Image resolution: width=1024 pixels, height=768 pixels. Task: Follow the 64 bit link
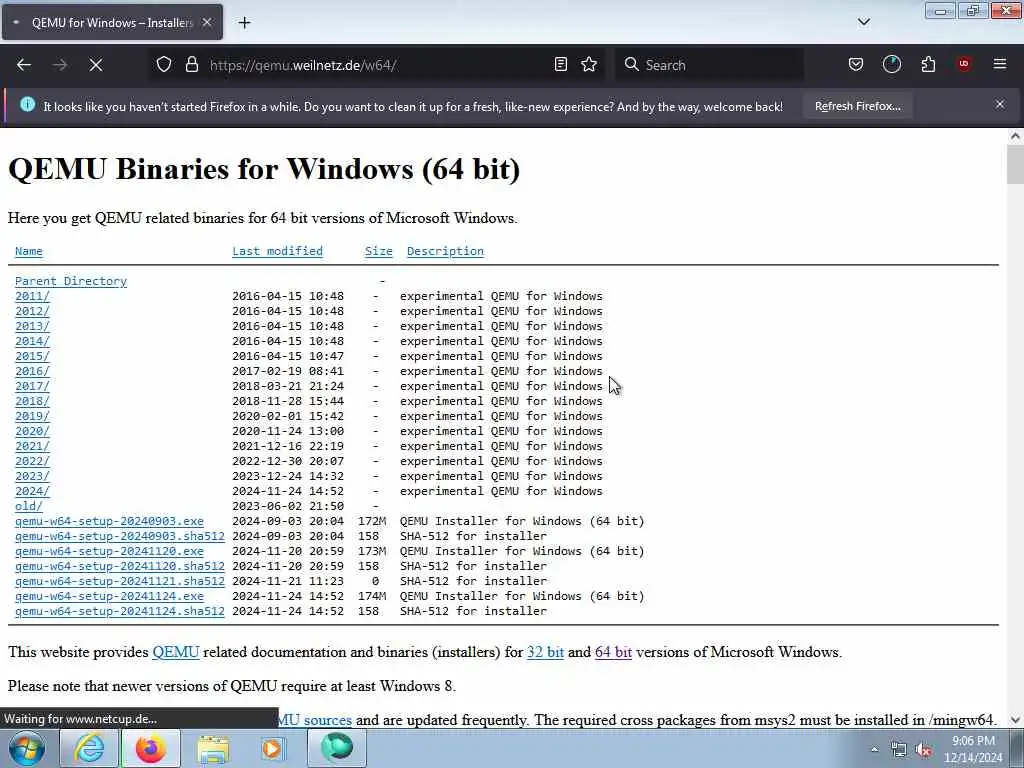pos(613,652)
